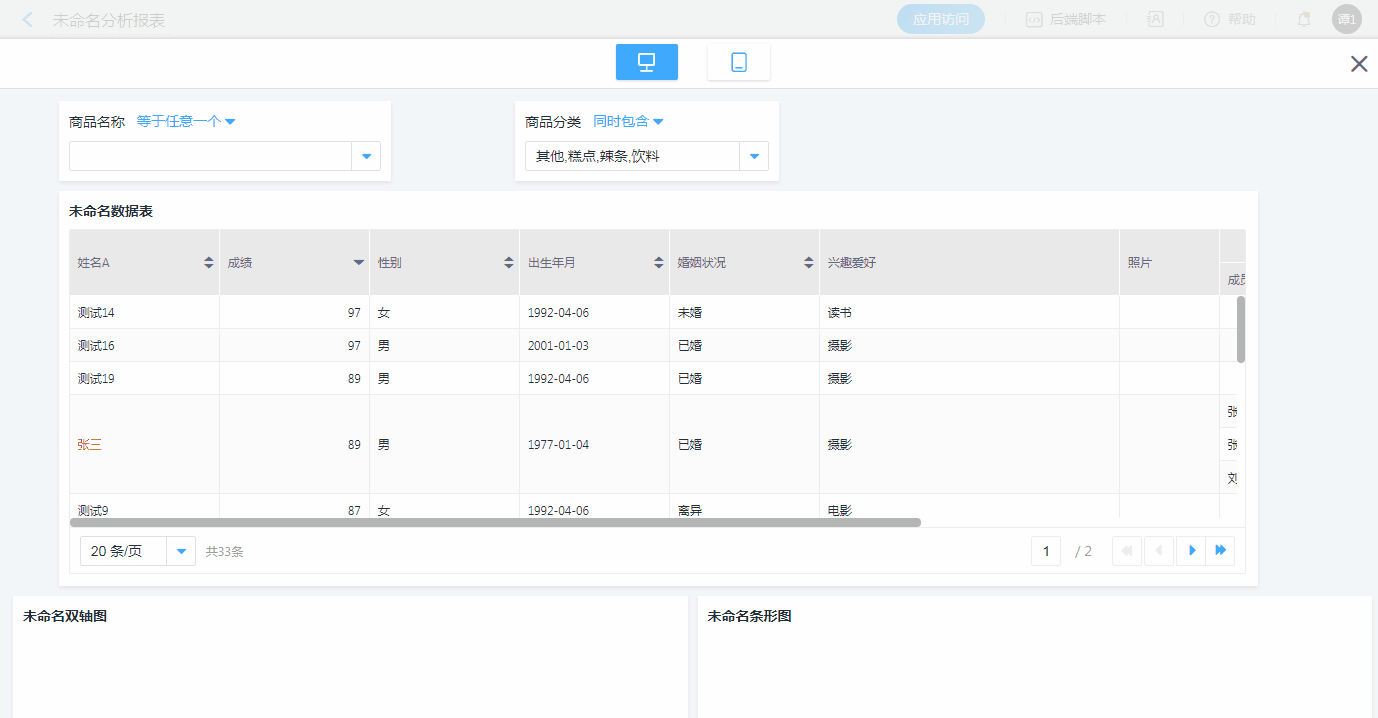1378x718 pixels.
Task: Click the 商品名称 filter input field
Action: tap(210, 156)
